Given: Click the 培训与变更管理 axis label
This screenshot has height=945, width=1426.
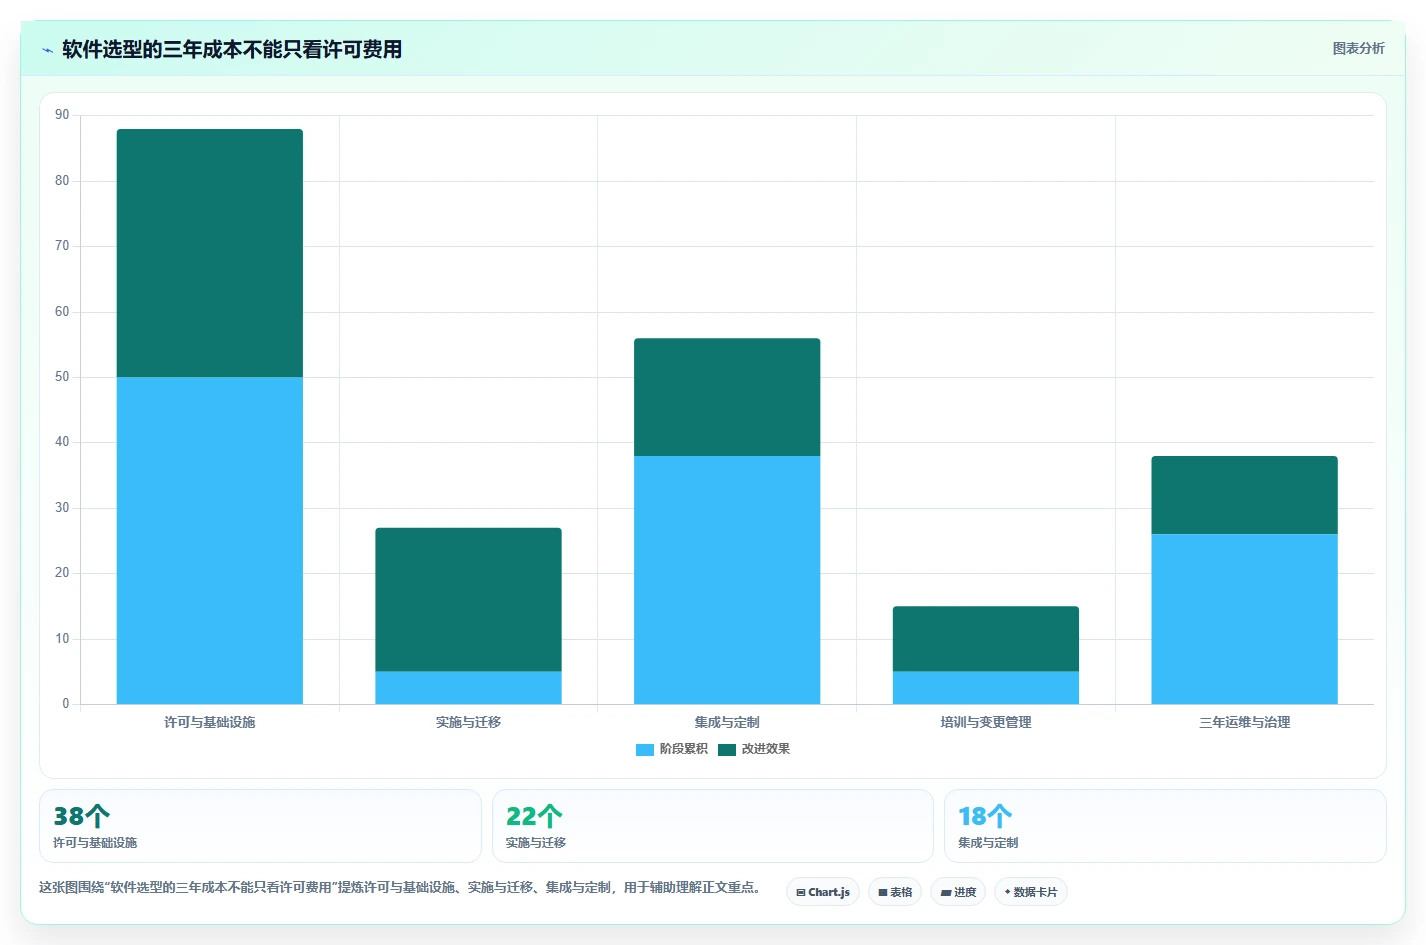Looking at the screenshot, I should [x=986, y=722].
